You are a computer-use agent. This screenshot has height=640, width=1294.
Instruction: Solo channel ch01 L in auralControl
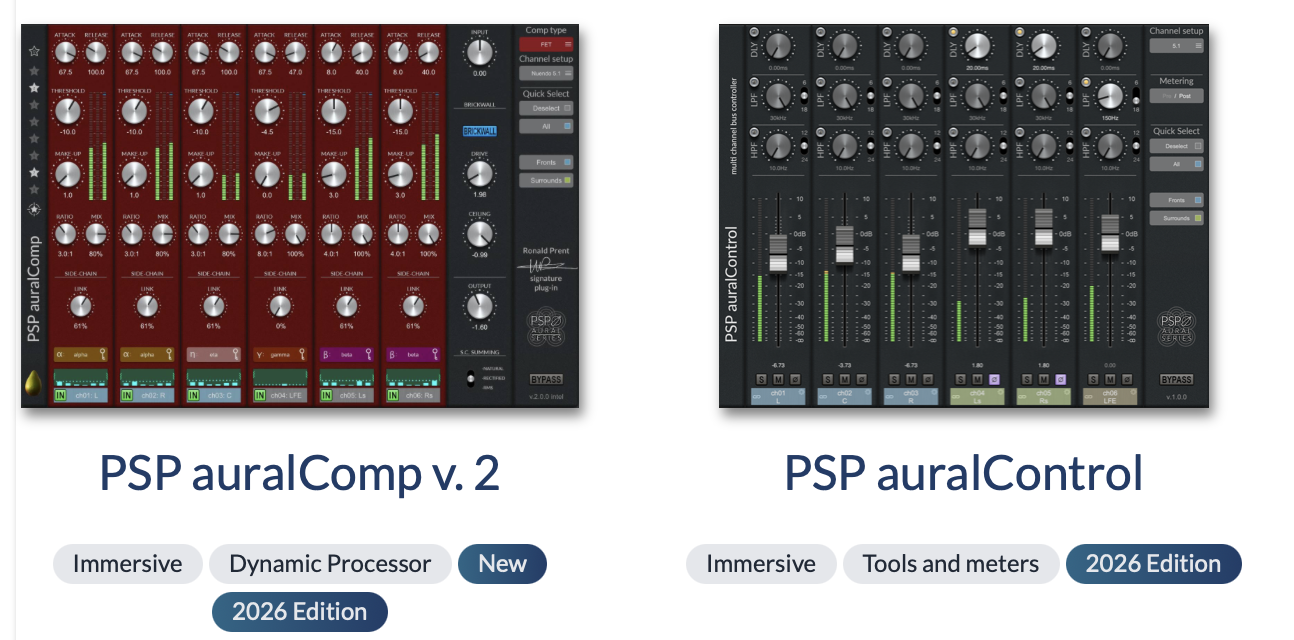(x=762, y=379)
